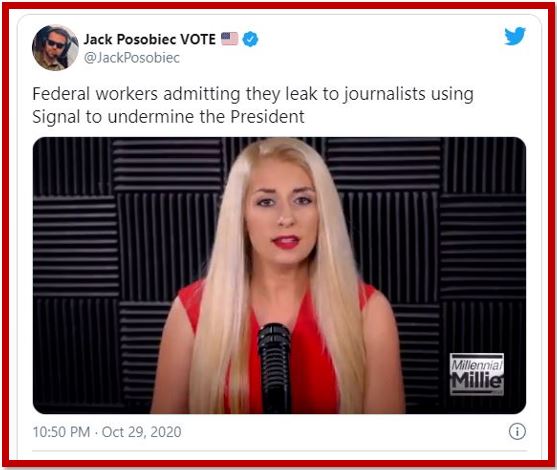Click the info icon beside timestamp
557x470 pixels.
[x=517, y=432]
